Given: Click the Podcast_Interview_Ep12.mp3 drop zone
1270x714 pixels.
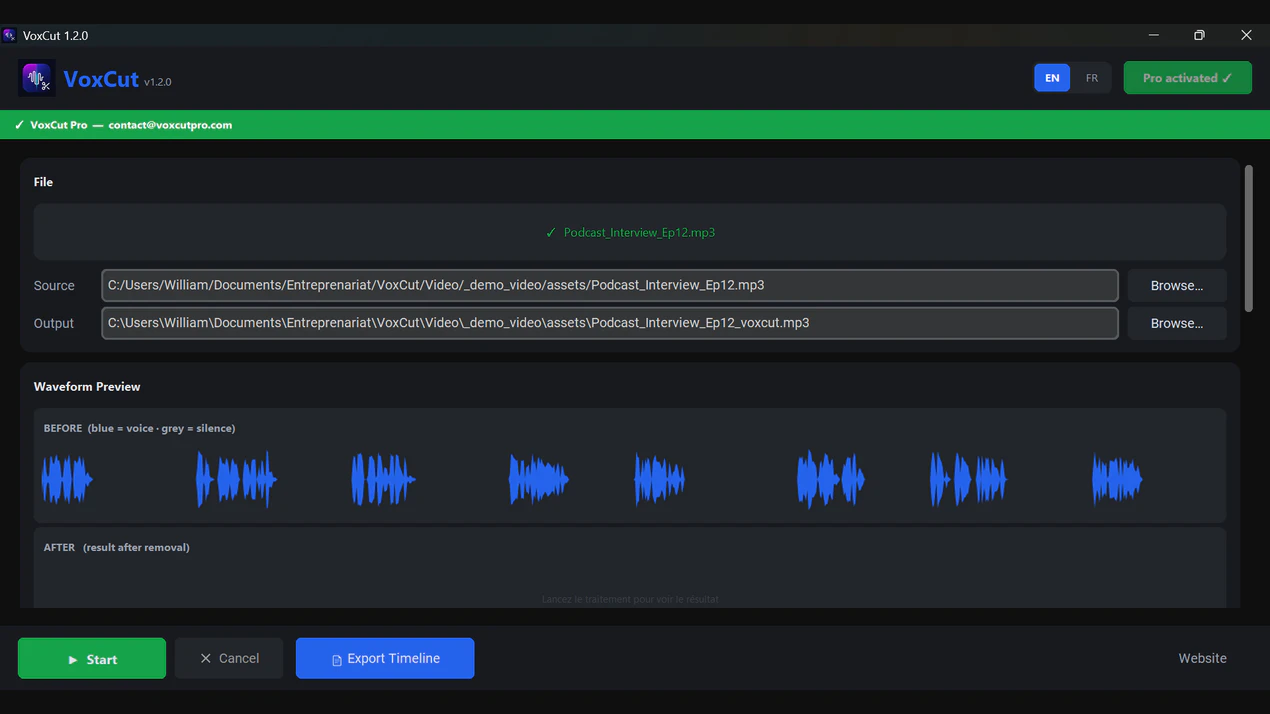Looking at the screenshot, I should tap(630, 232).
